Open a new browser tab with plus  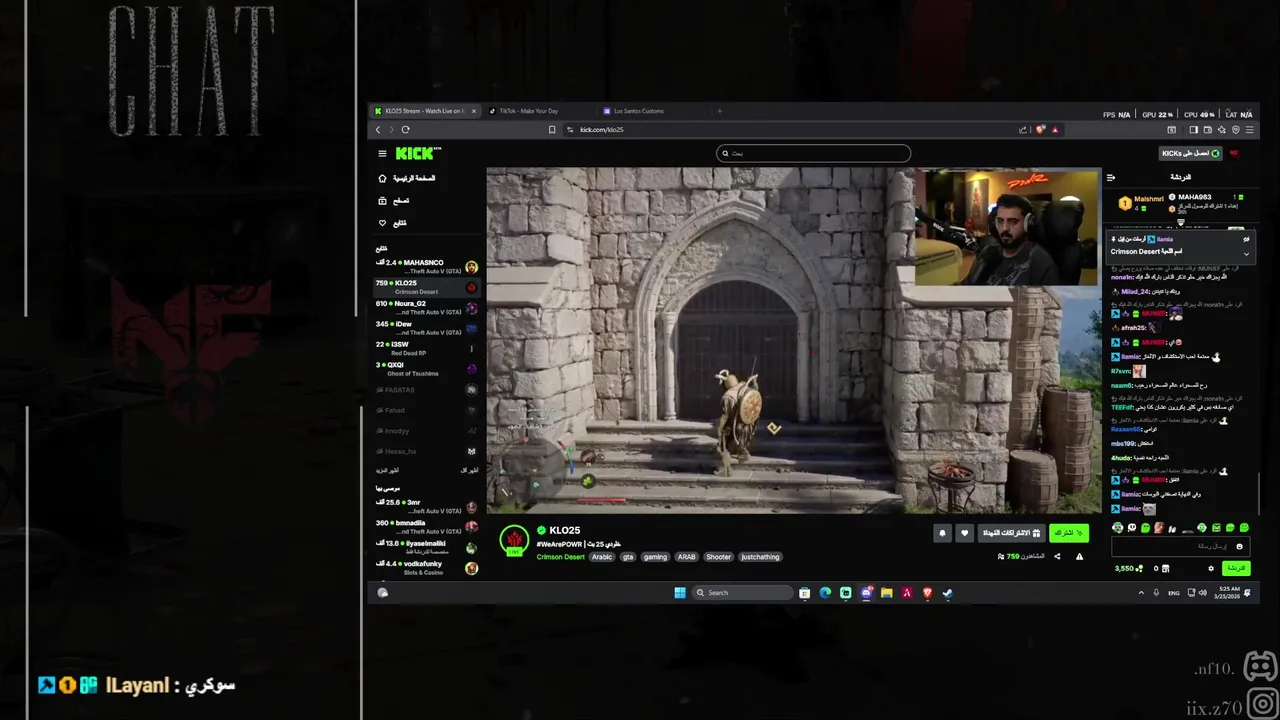click(x=719, y=111)
